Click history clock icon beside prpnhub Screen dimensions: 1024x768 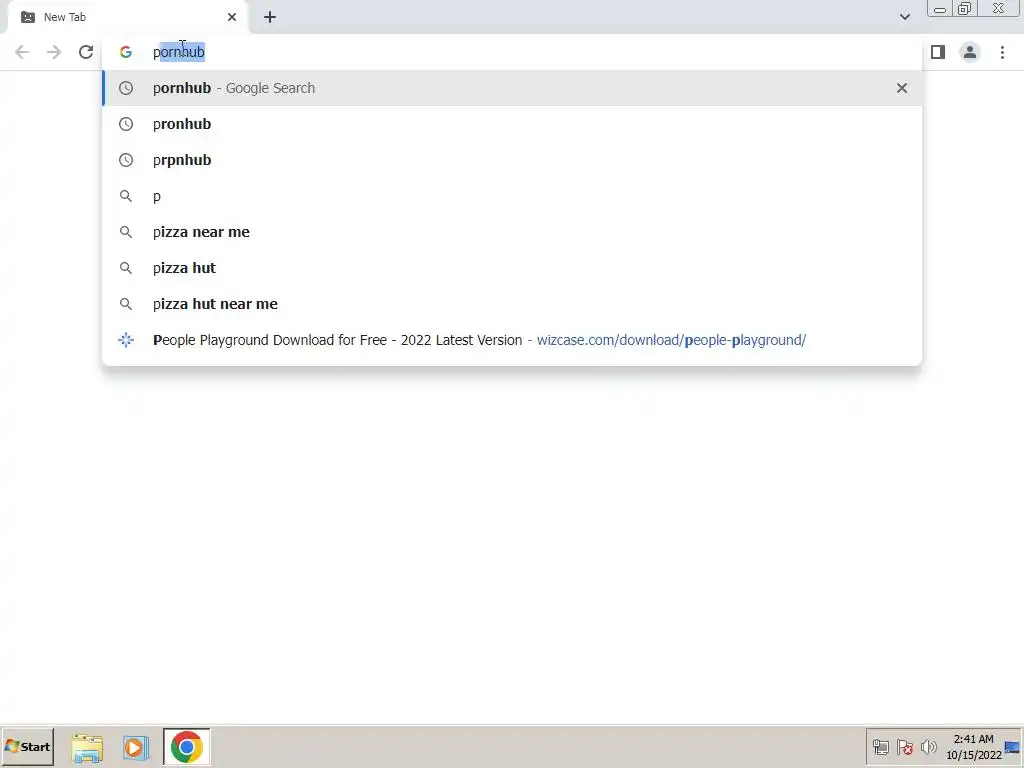click(126, 160)
